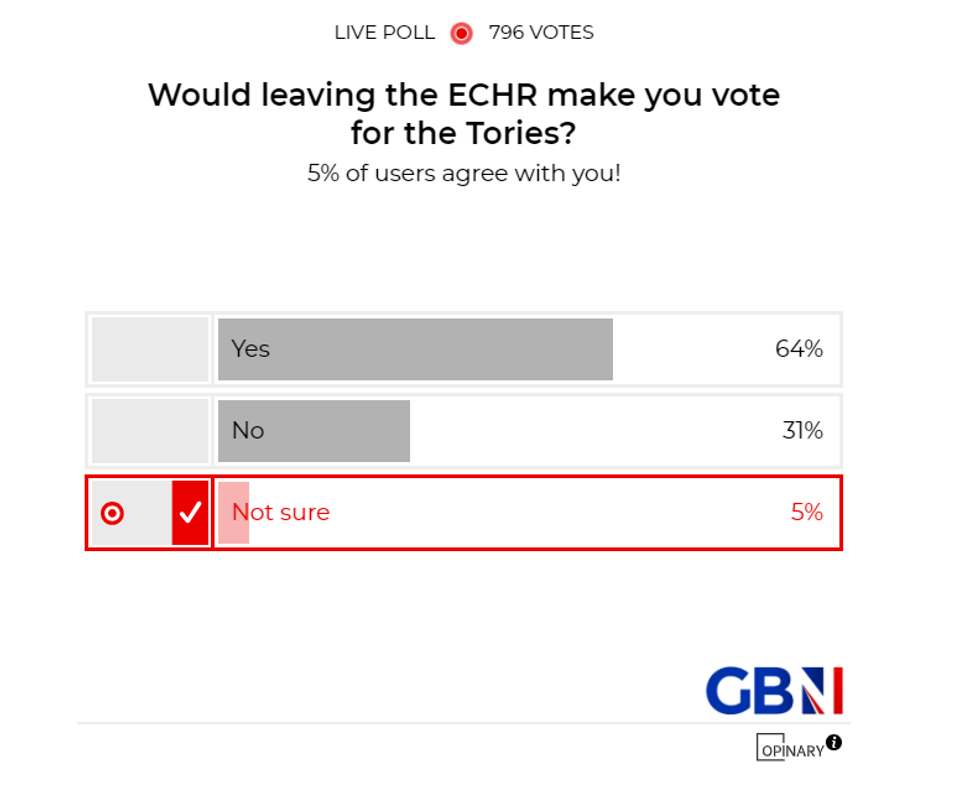Click the red LIVE POLL indicator icon
This screenshot has width=980, height=810.
point(460,33)
